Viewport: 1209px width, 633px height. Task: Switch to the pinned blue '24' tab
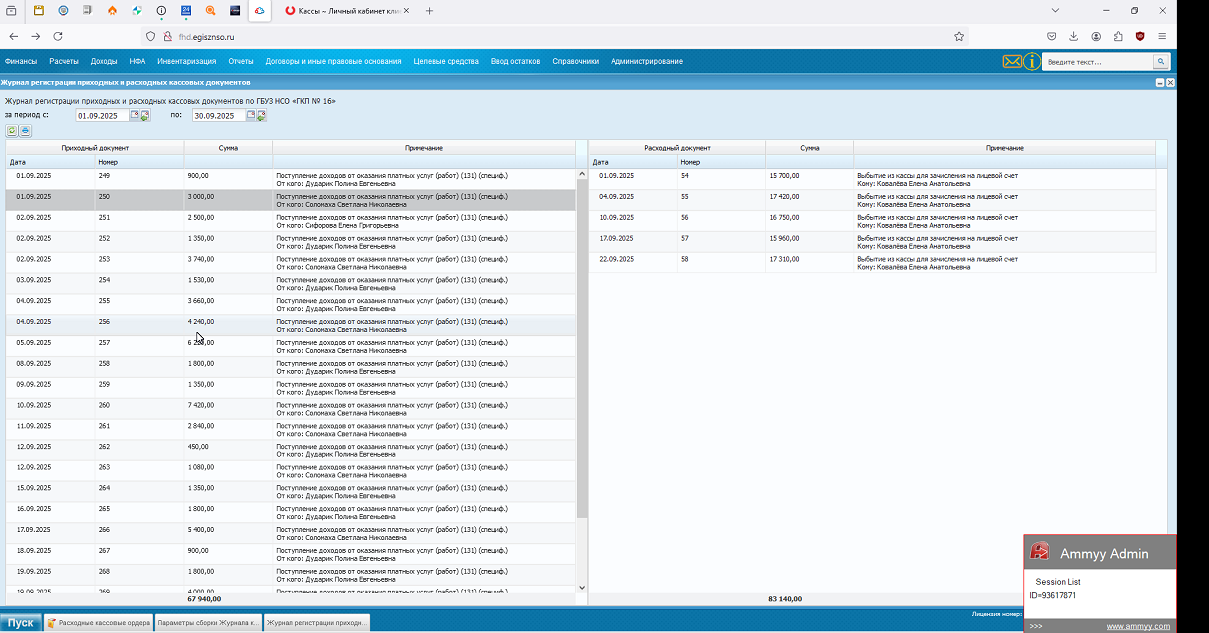pos(186,10)
